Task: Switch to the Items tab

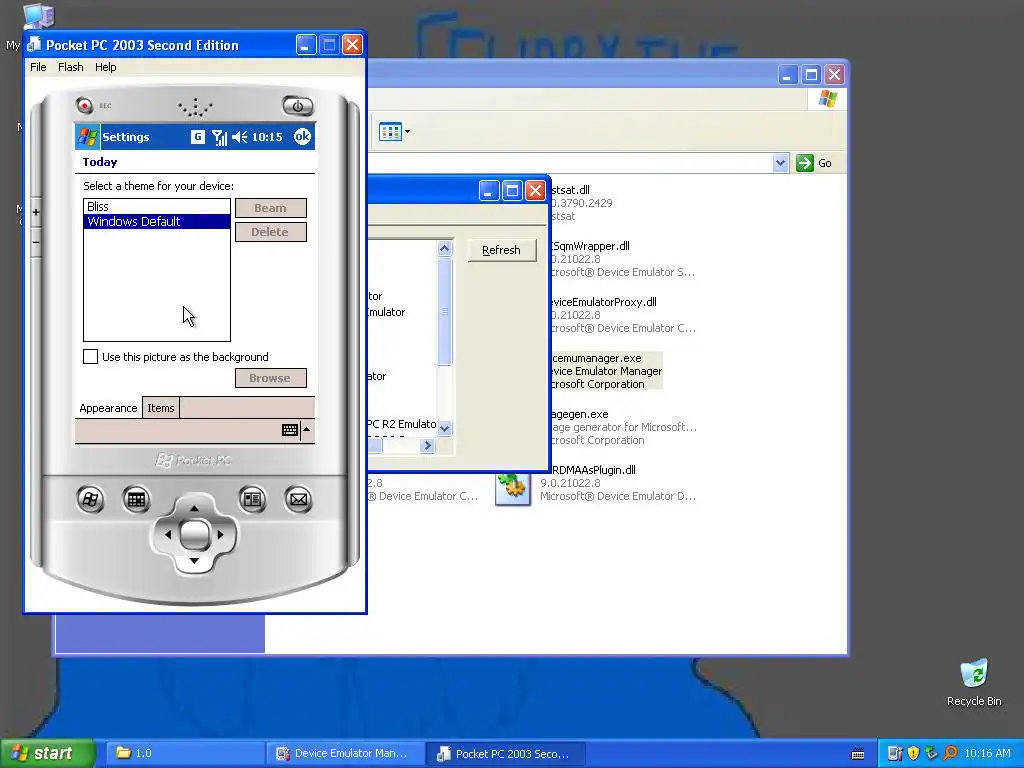Action: (x=161, y=408)
